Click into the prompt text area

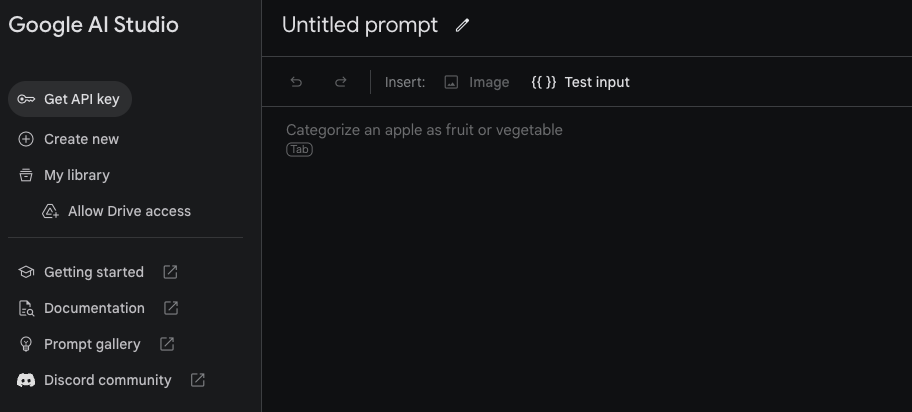(x=590, y=250)
